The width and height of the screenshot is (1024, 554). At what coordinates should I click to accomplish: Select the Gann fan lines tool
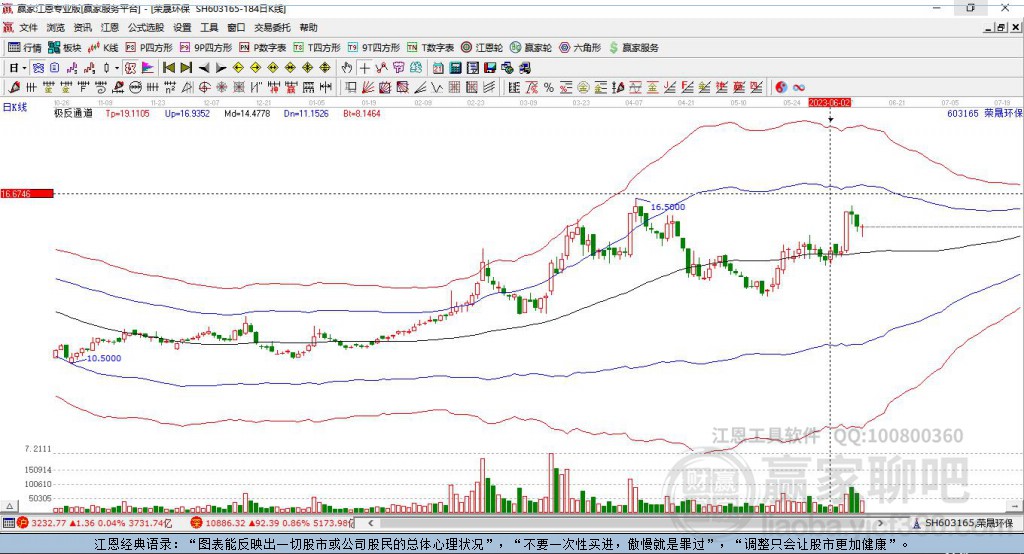click(x=368, y=88)
